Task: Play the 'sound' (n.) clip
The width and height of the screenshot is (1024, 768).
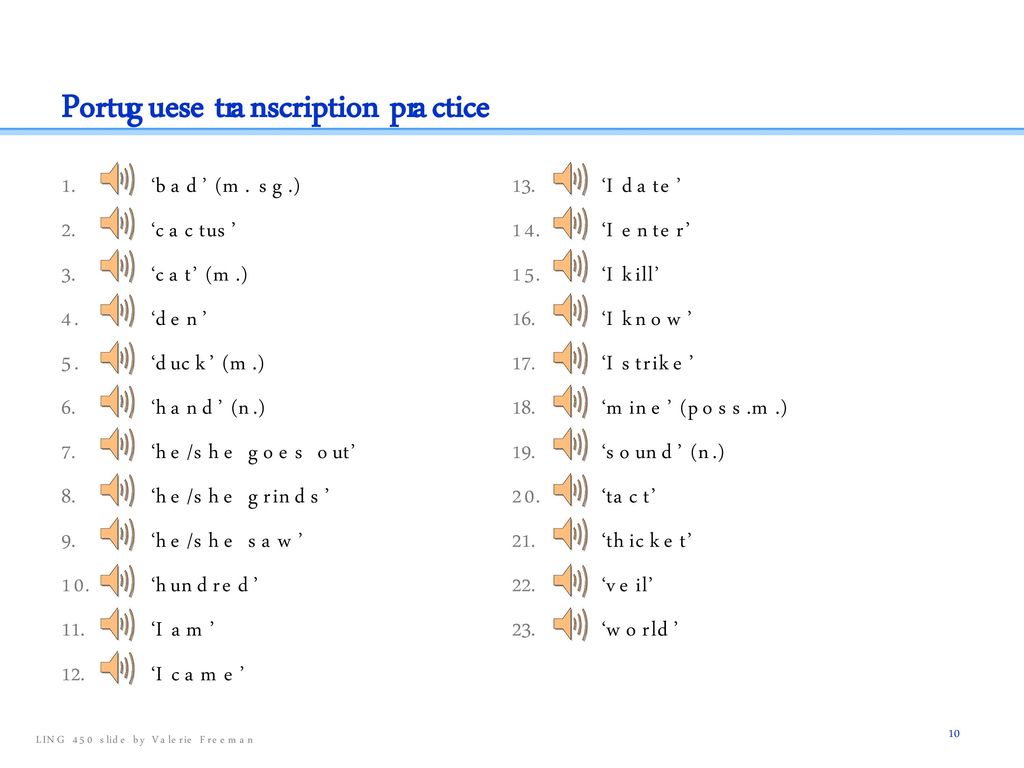Action: coord(571,444)
